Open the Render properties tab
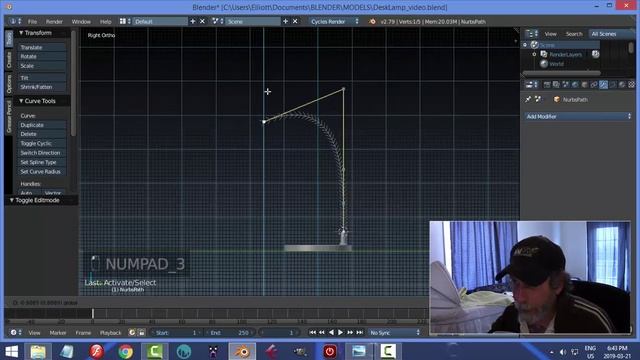640x360 pixels. [x=547, y=84]
